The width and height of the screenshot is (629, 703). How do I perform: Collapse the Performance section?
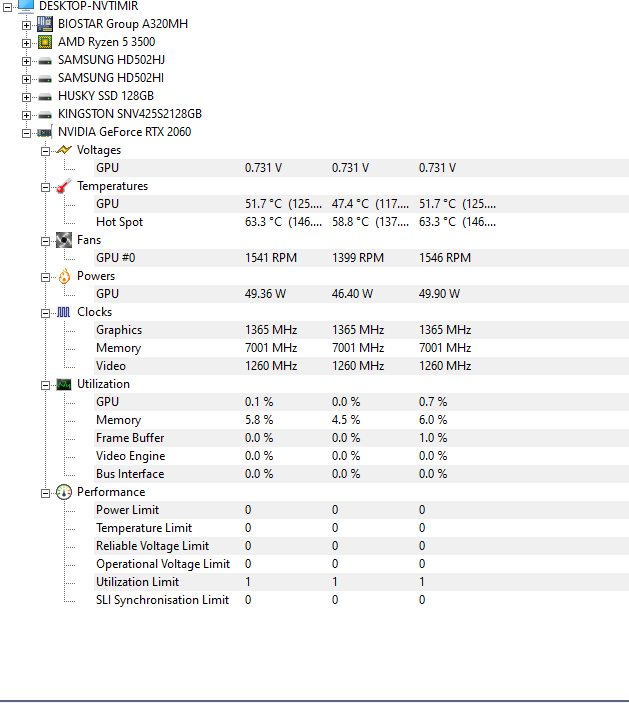pos(45,494)
